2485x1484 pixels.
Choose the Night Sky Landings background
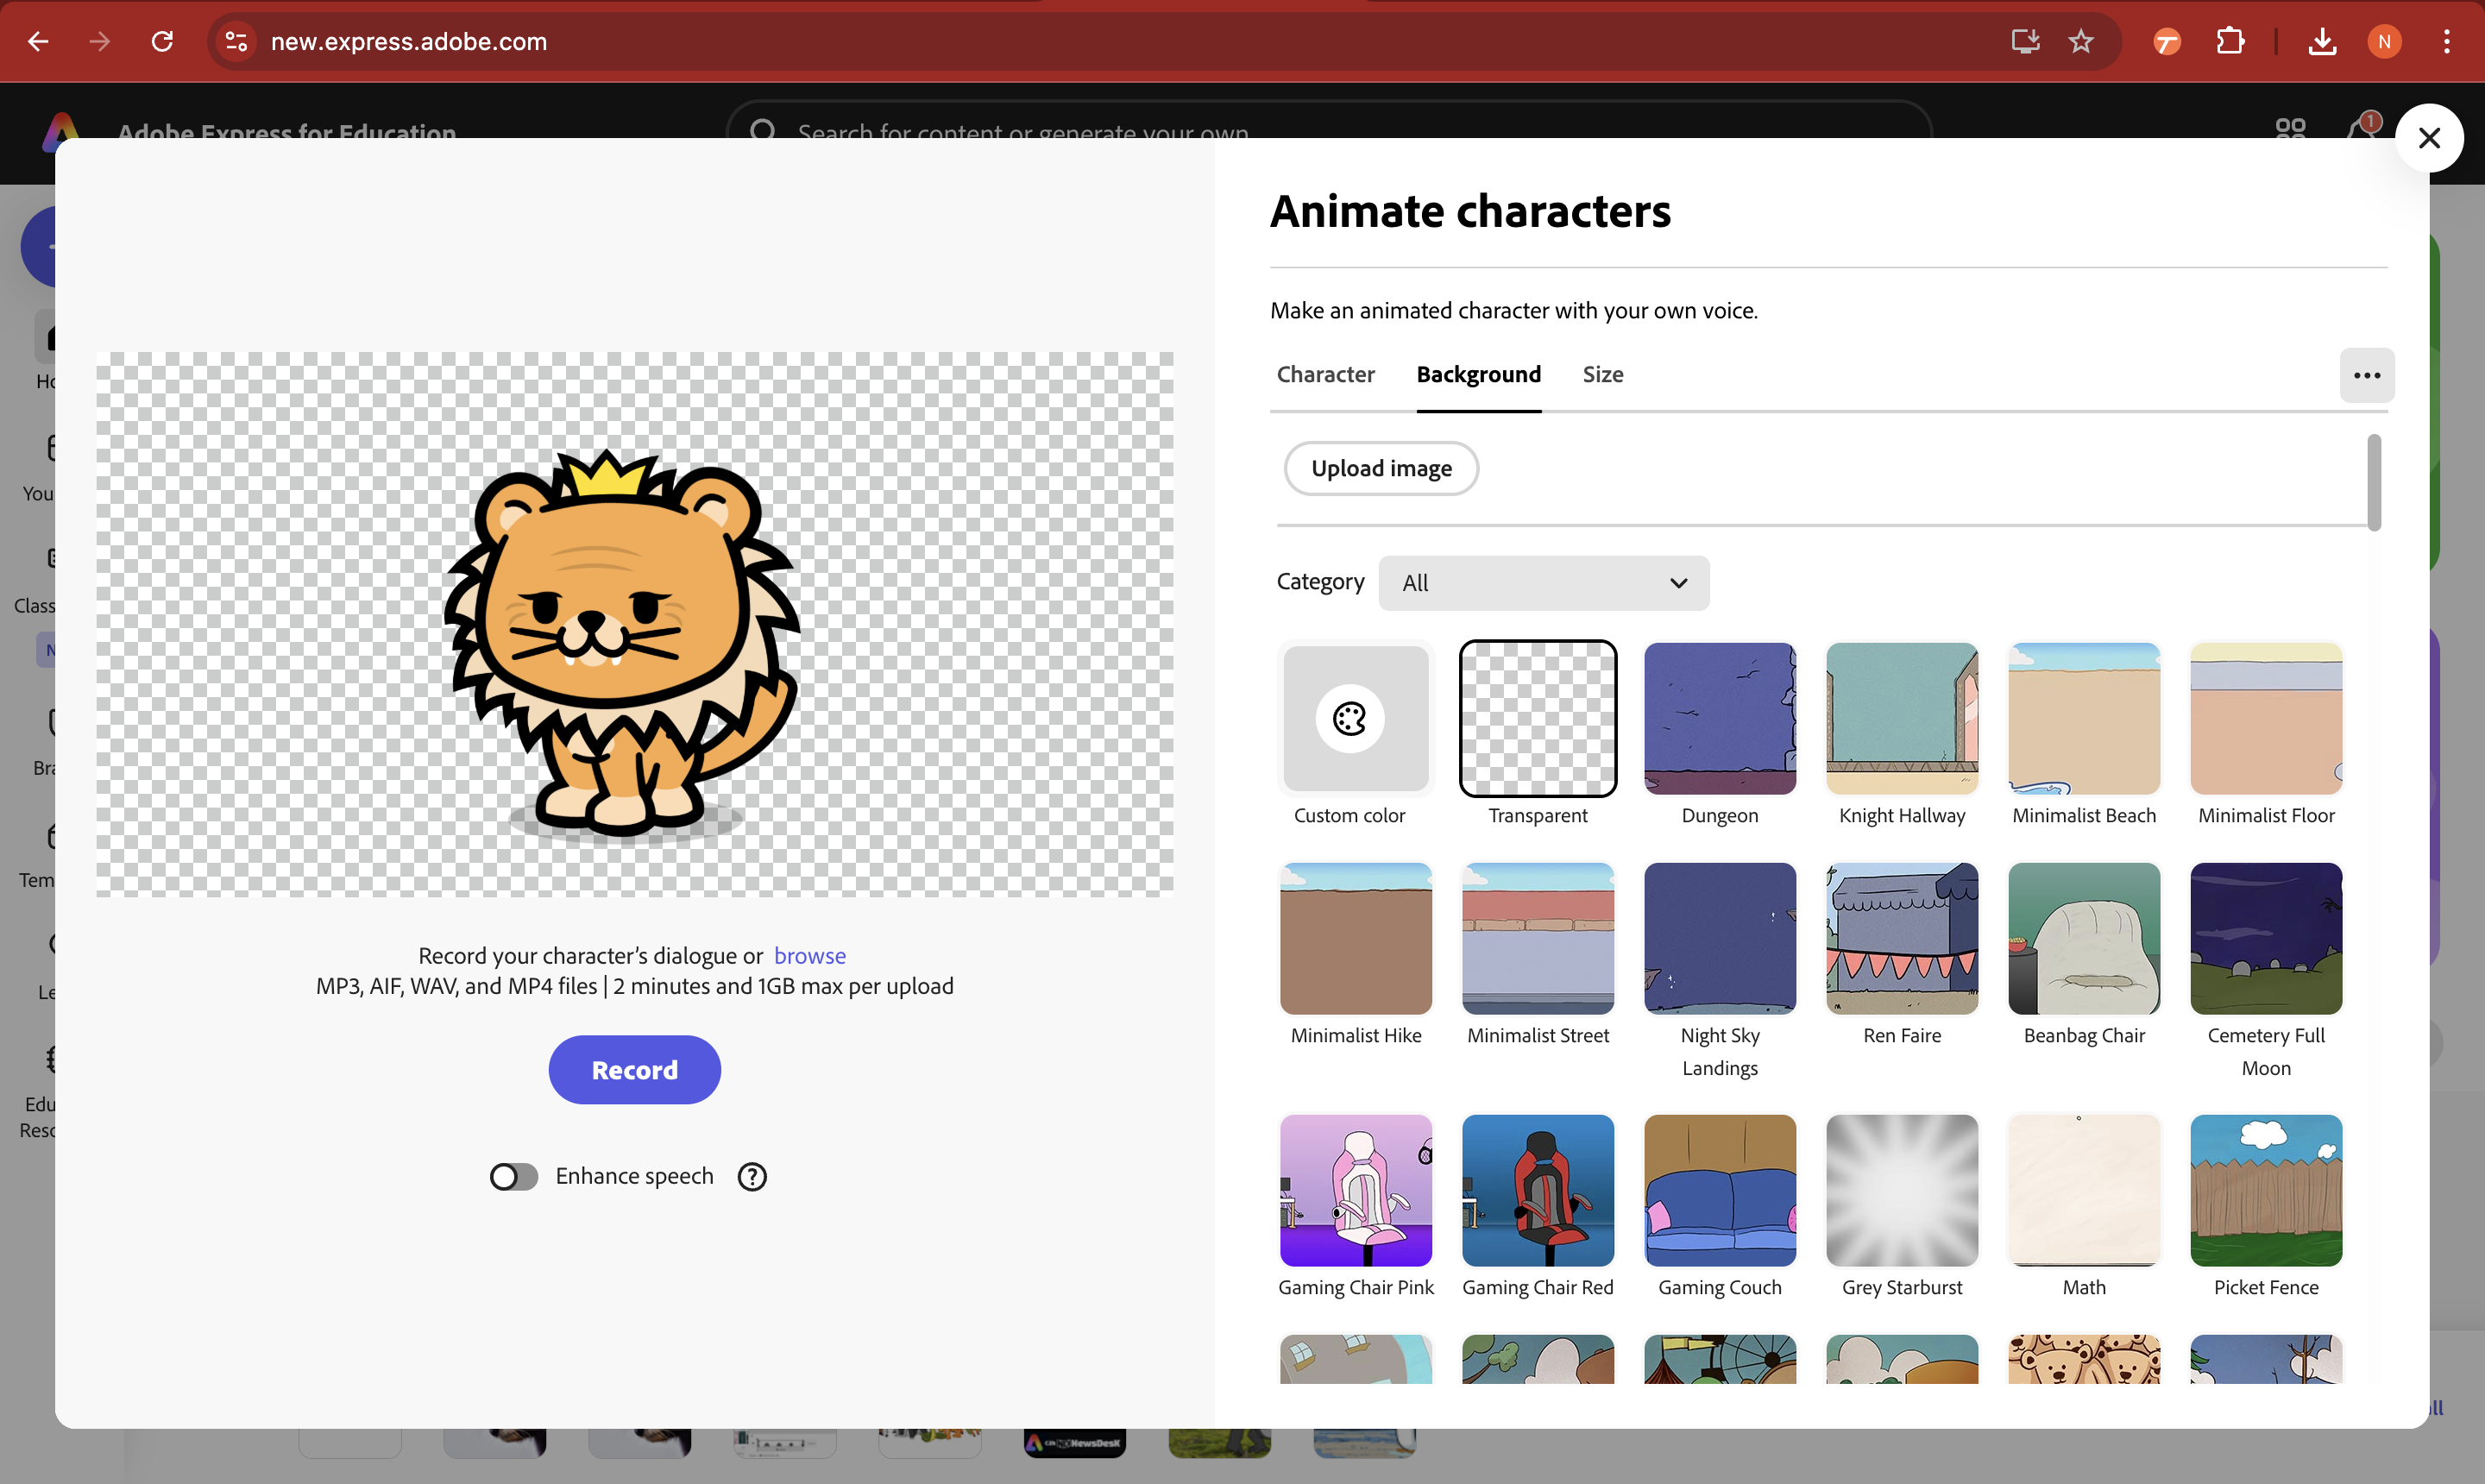[x=1719, y=938]
